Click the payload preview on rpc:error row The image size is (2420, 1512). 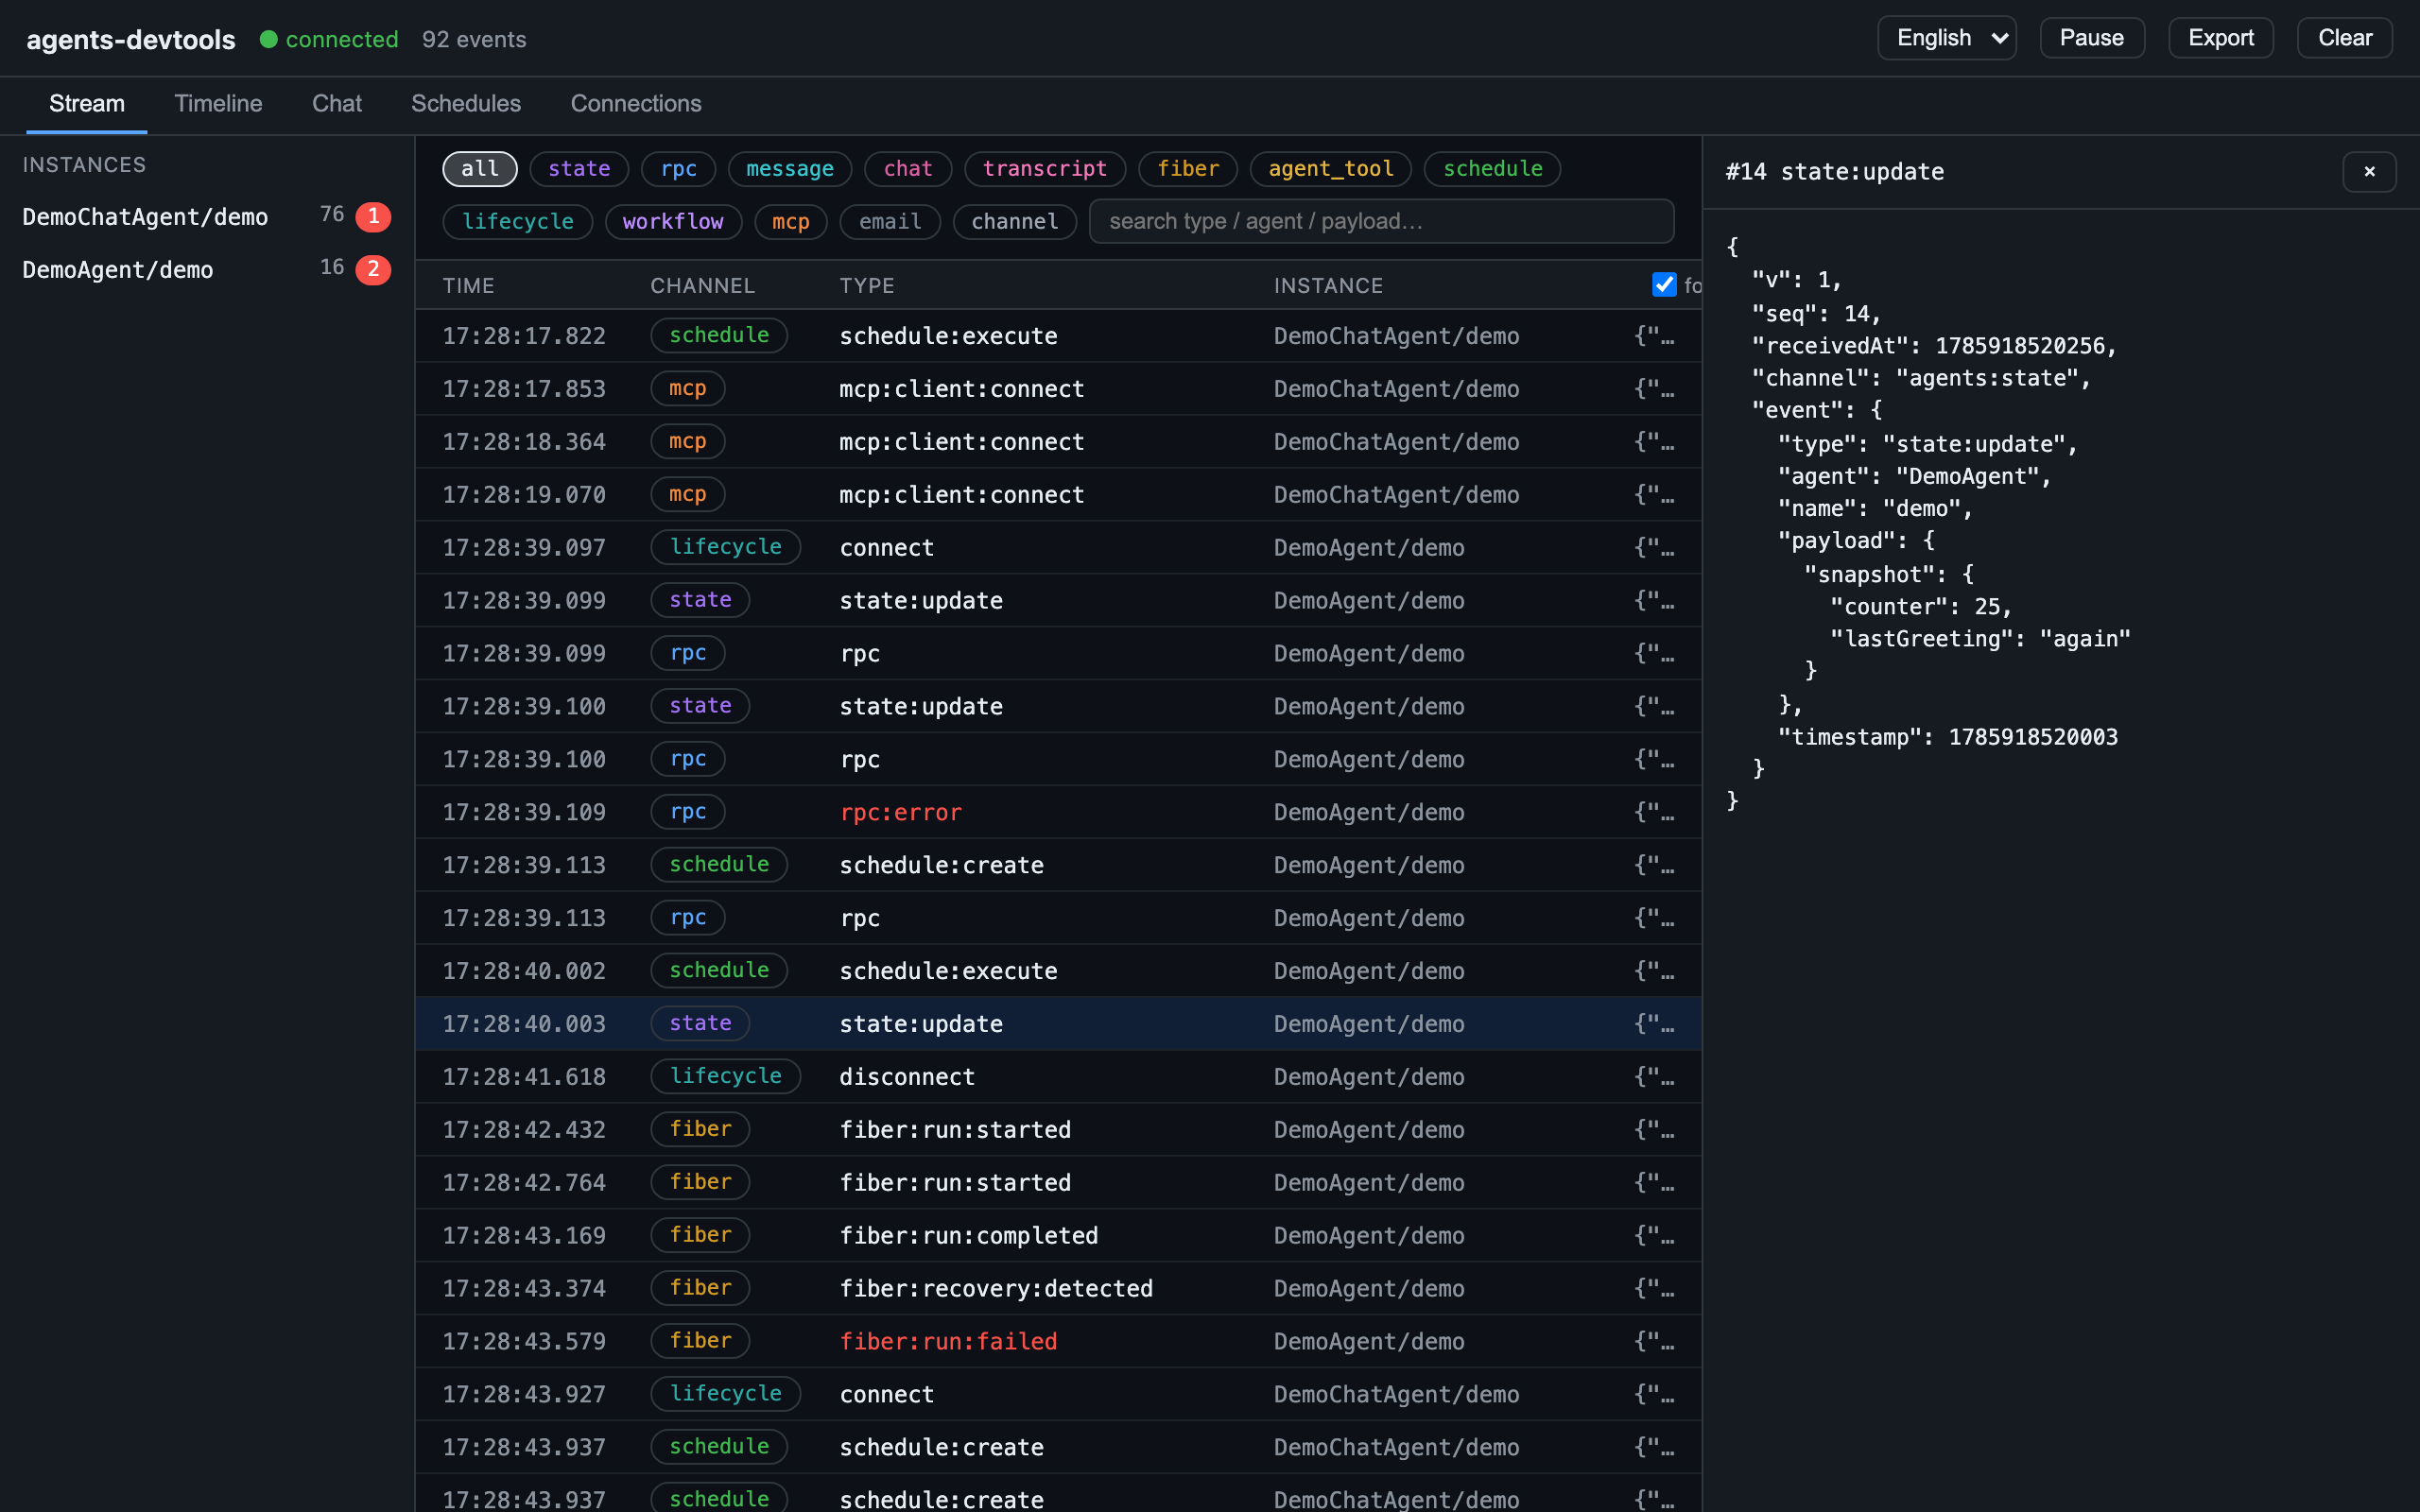(1654, 812)
